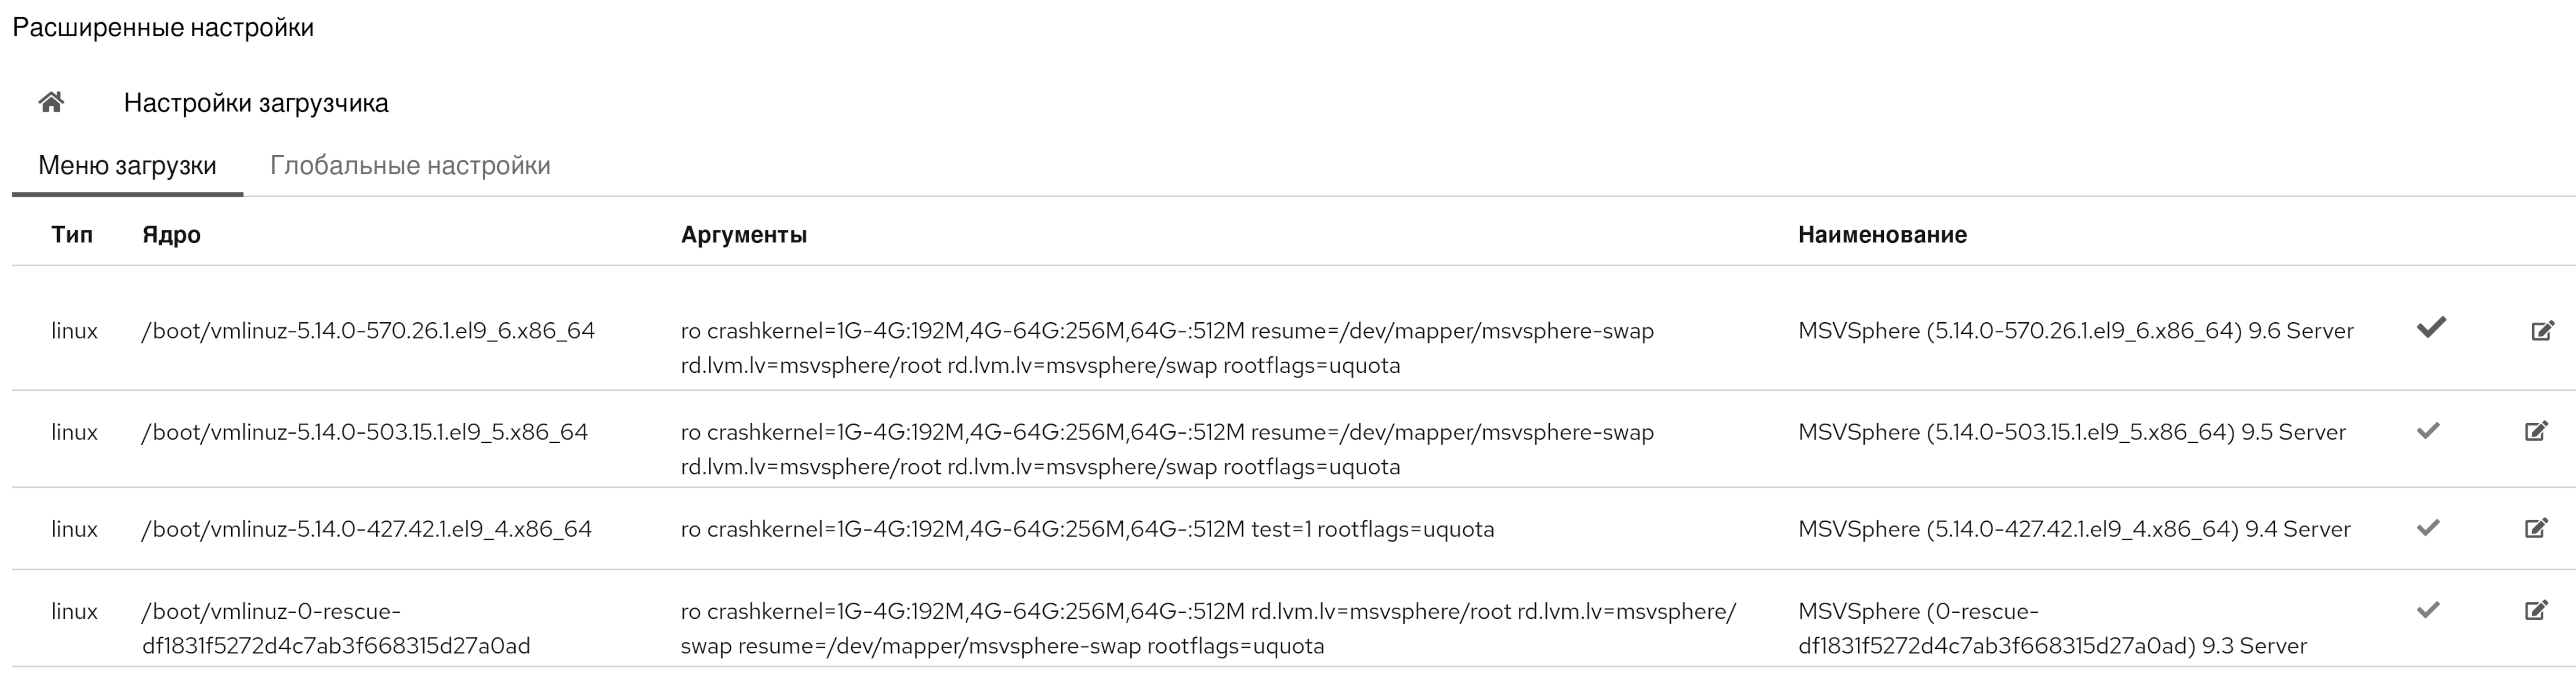Click the Ядро column header

click(171, 235)
